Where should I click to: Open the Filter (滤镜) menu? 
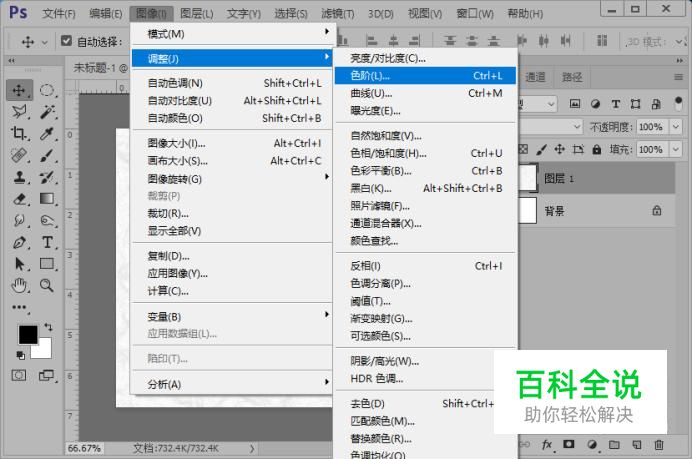coord(338,14)
